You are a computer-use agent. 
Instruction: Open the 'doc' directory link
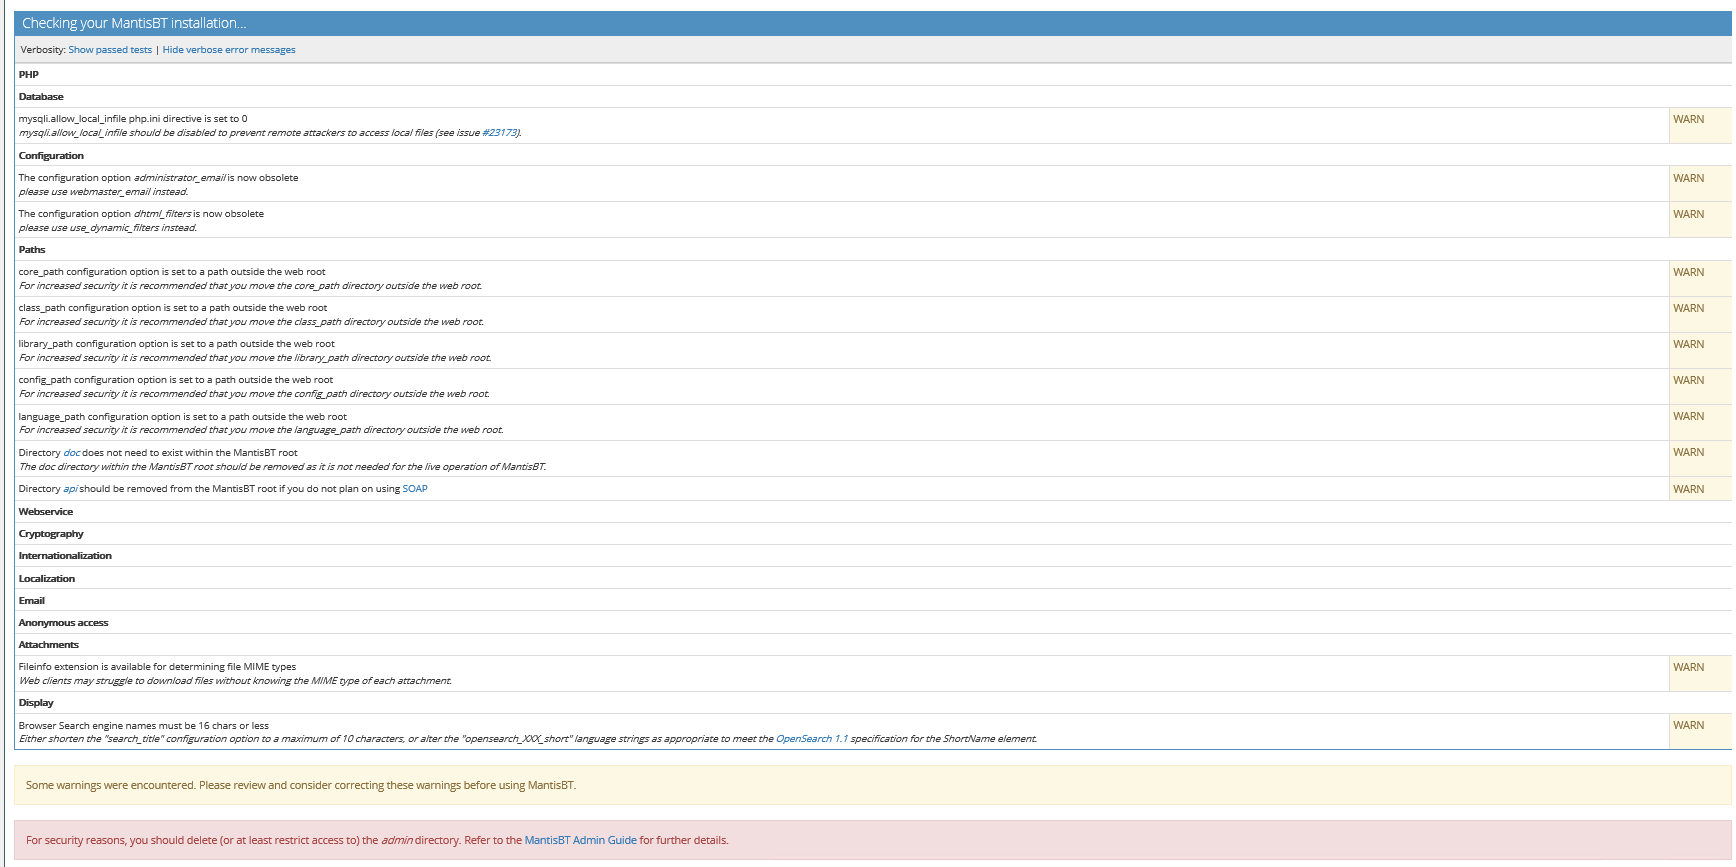[x=72, y=453]
